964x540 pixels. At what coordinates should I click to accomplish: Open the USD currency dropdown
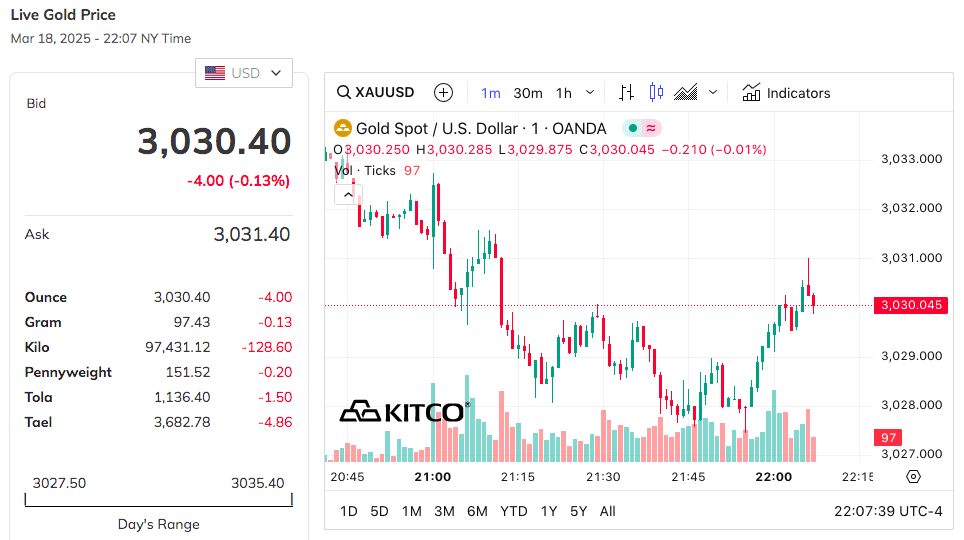244,73
